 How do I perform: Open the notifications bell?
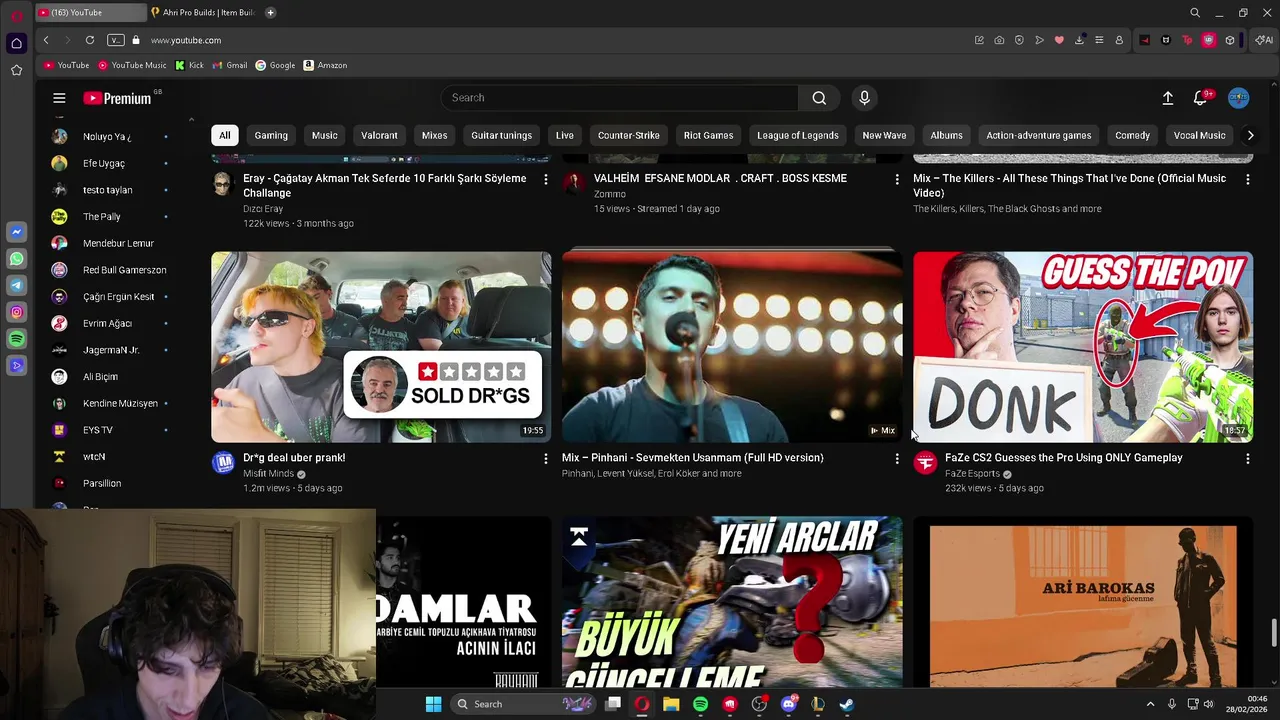1200,98
